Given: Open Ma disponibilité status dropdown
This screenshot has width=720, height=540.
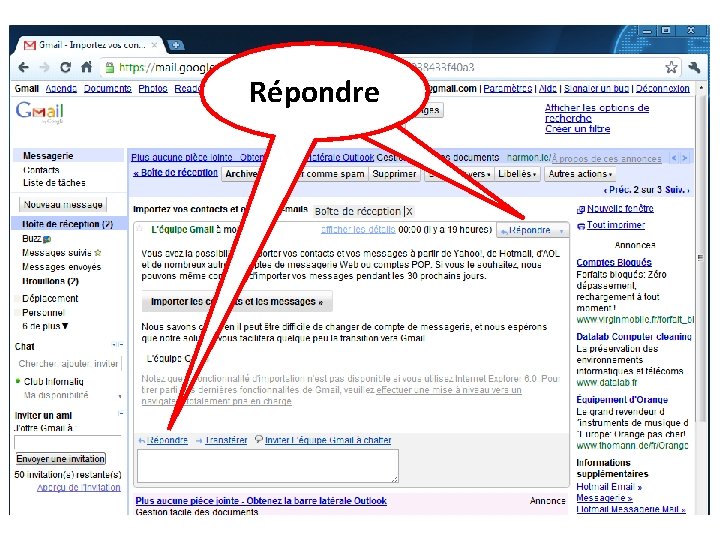Looking at the screenshot, I should [x=119, y=396].
